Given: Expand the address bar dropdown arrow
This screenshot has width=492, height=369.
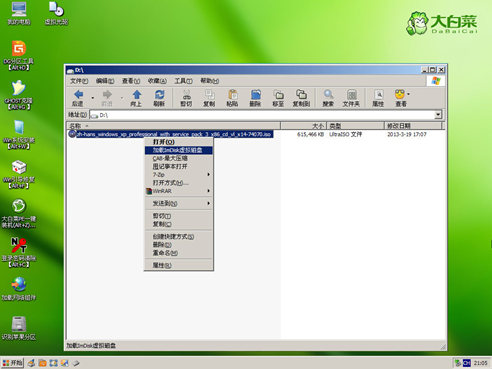Looking at the screenshot, I should (x=438, y=115).
